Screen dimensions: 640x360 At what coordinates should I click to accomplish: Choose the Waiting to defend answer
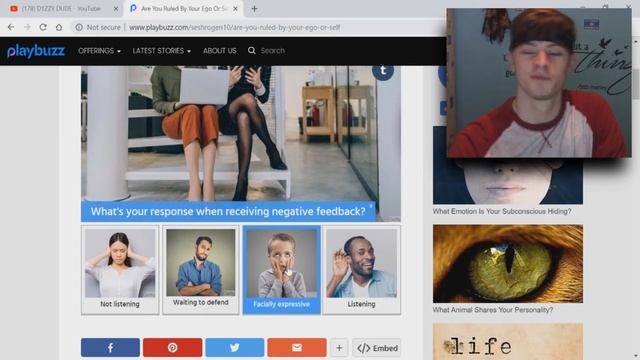coord(200,270)
